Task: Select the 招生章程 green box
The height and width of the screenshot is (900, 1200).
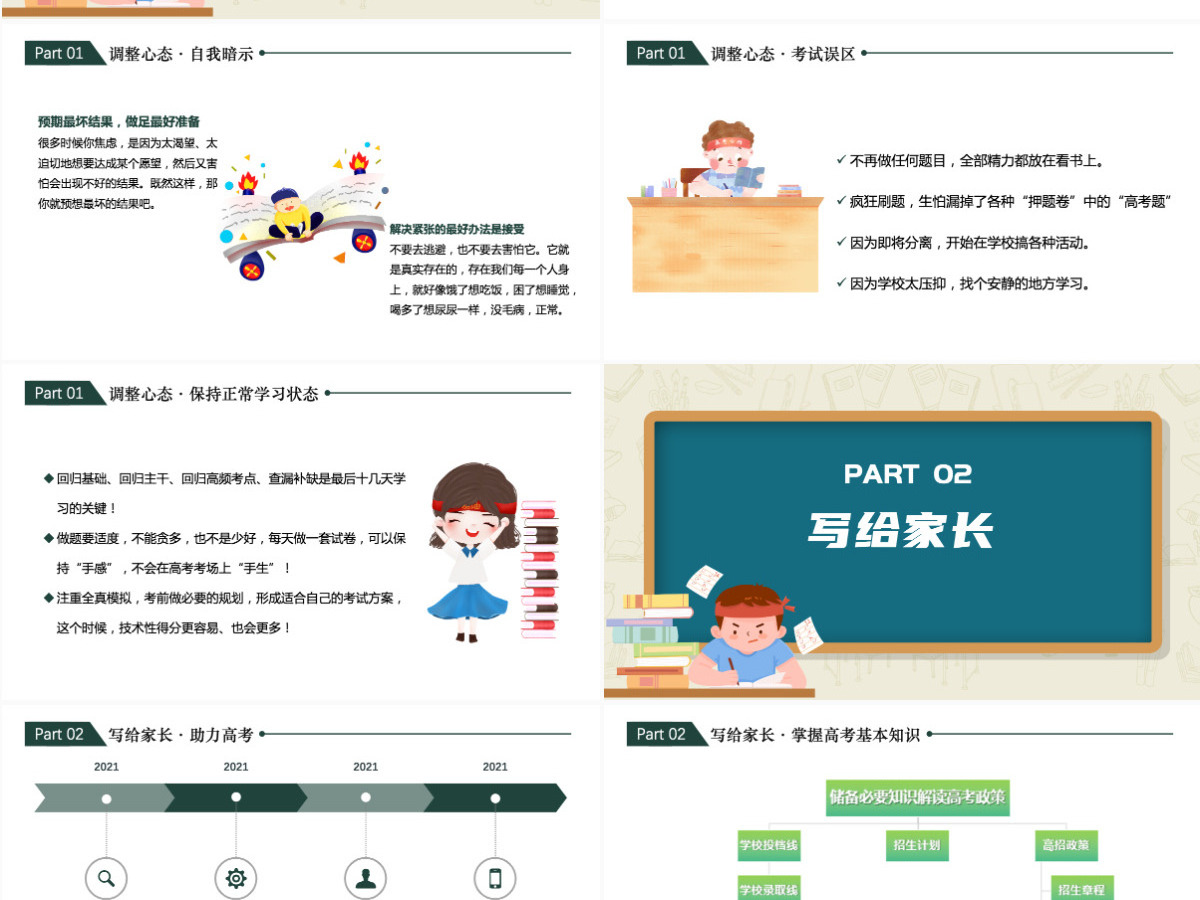Action: tap(1082, 888)
